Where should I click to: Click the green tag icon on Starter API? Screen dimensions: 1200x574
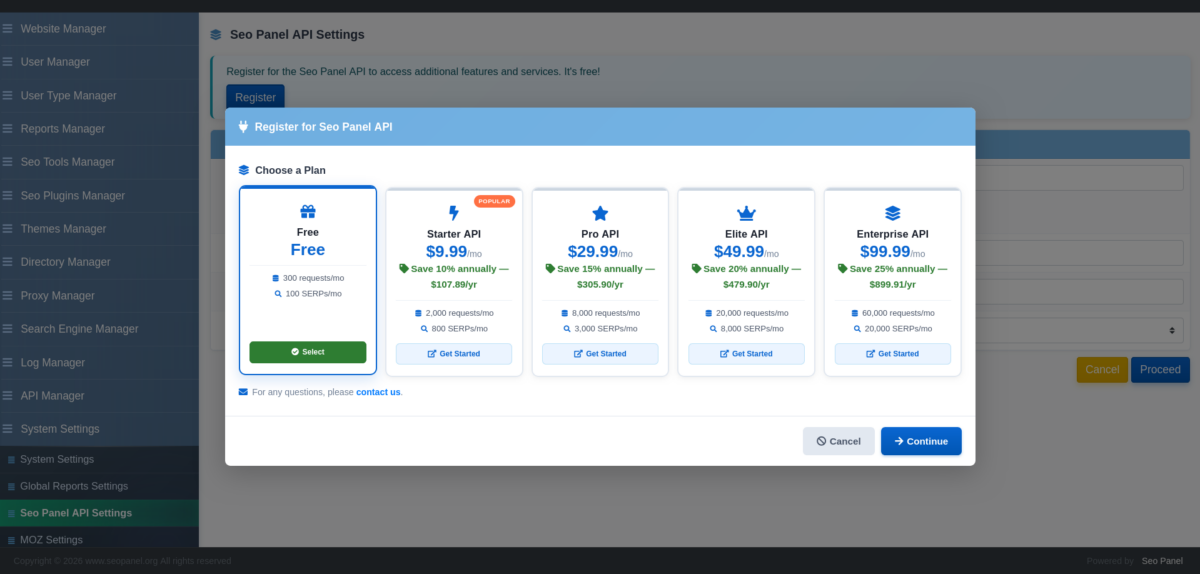click(404, 269)
